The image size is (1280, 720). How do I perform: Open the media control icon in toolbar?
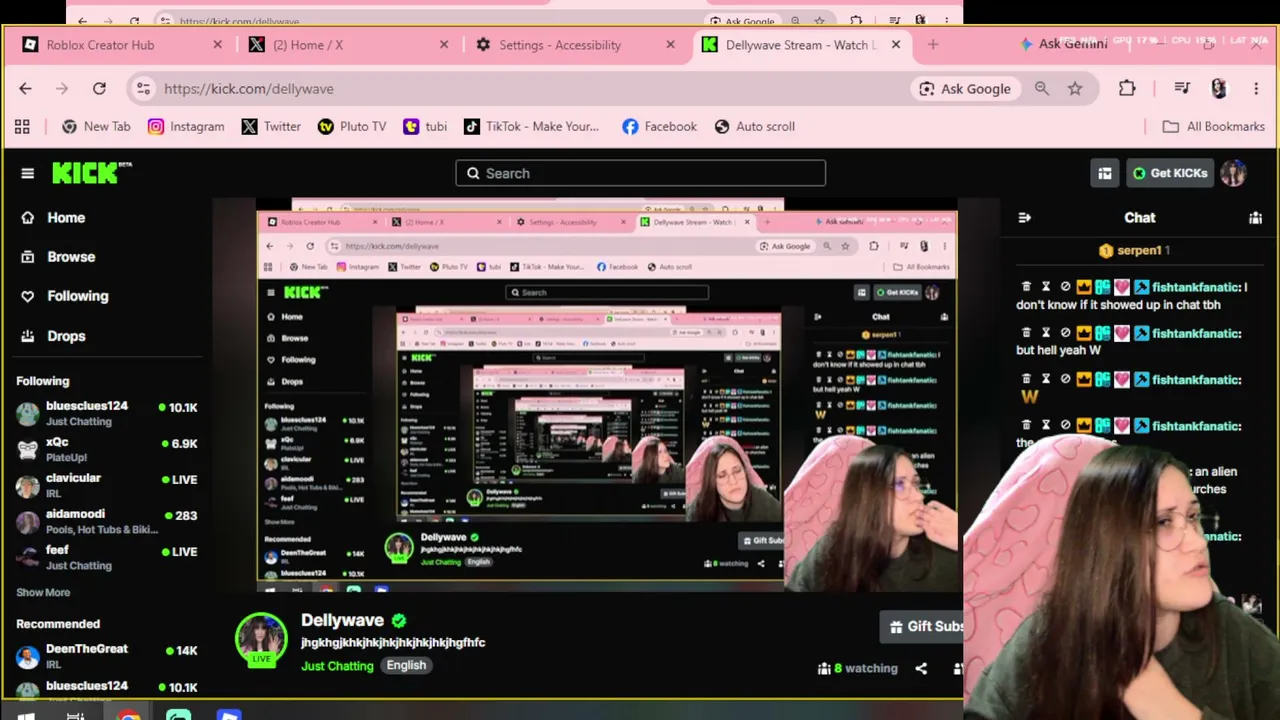[x=1182, y=88]
